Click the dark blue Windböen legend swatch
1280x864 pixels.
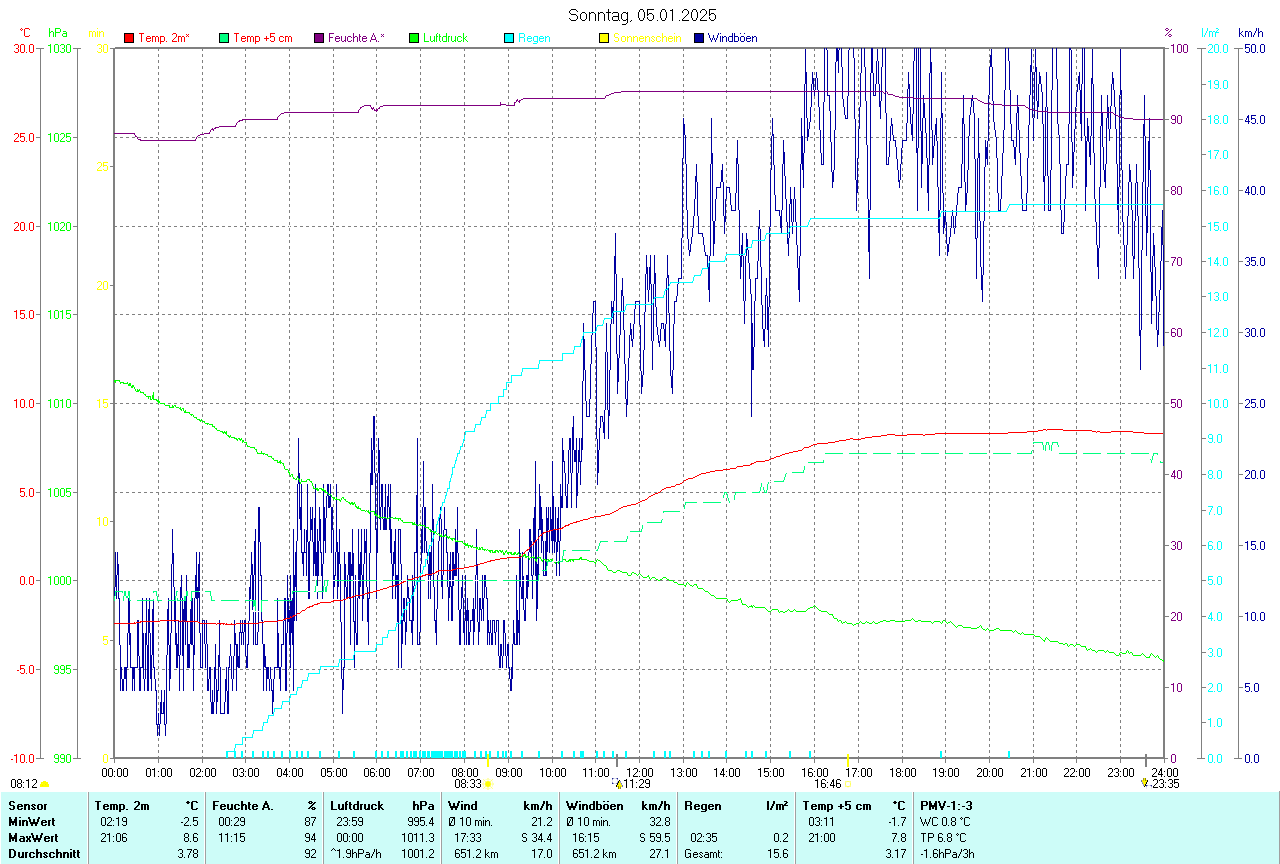click(699, 38)
